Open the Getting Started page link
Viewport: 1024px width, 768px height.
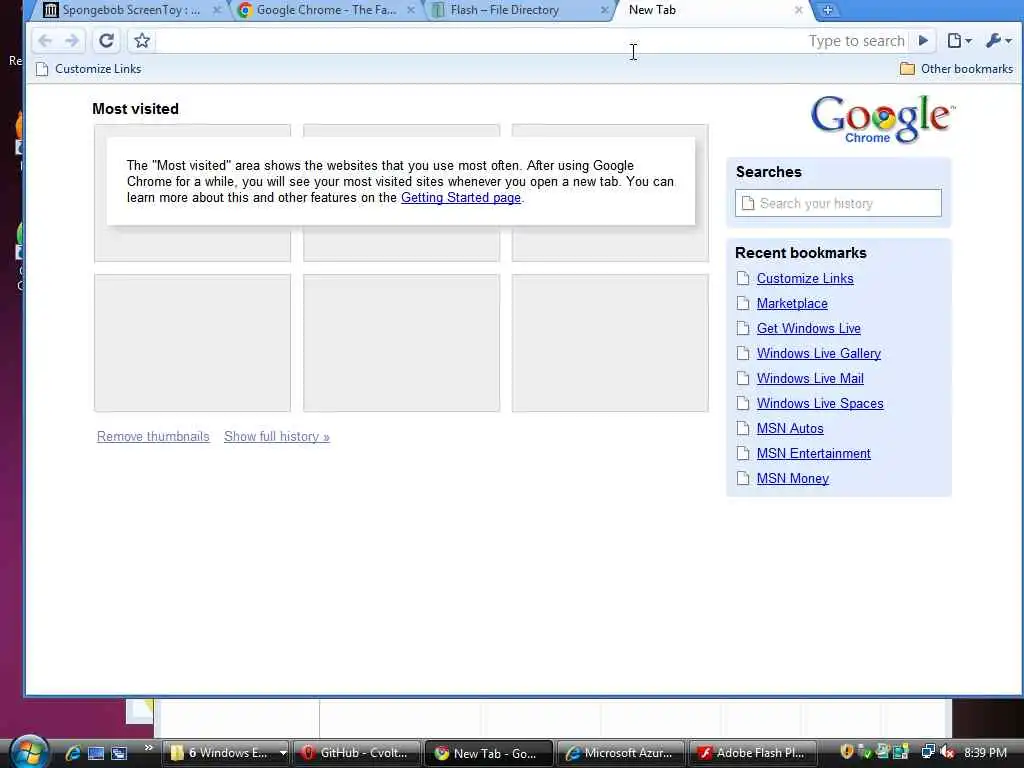tap(461, 198)
